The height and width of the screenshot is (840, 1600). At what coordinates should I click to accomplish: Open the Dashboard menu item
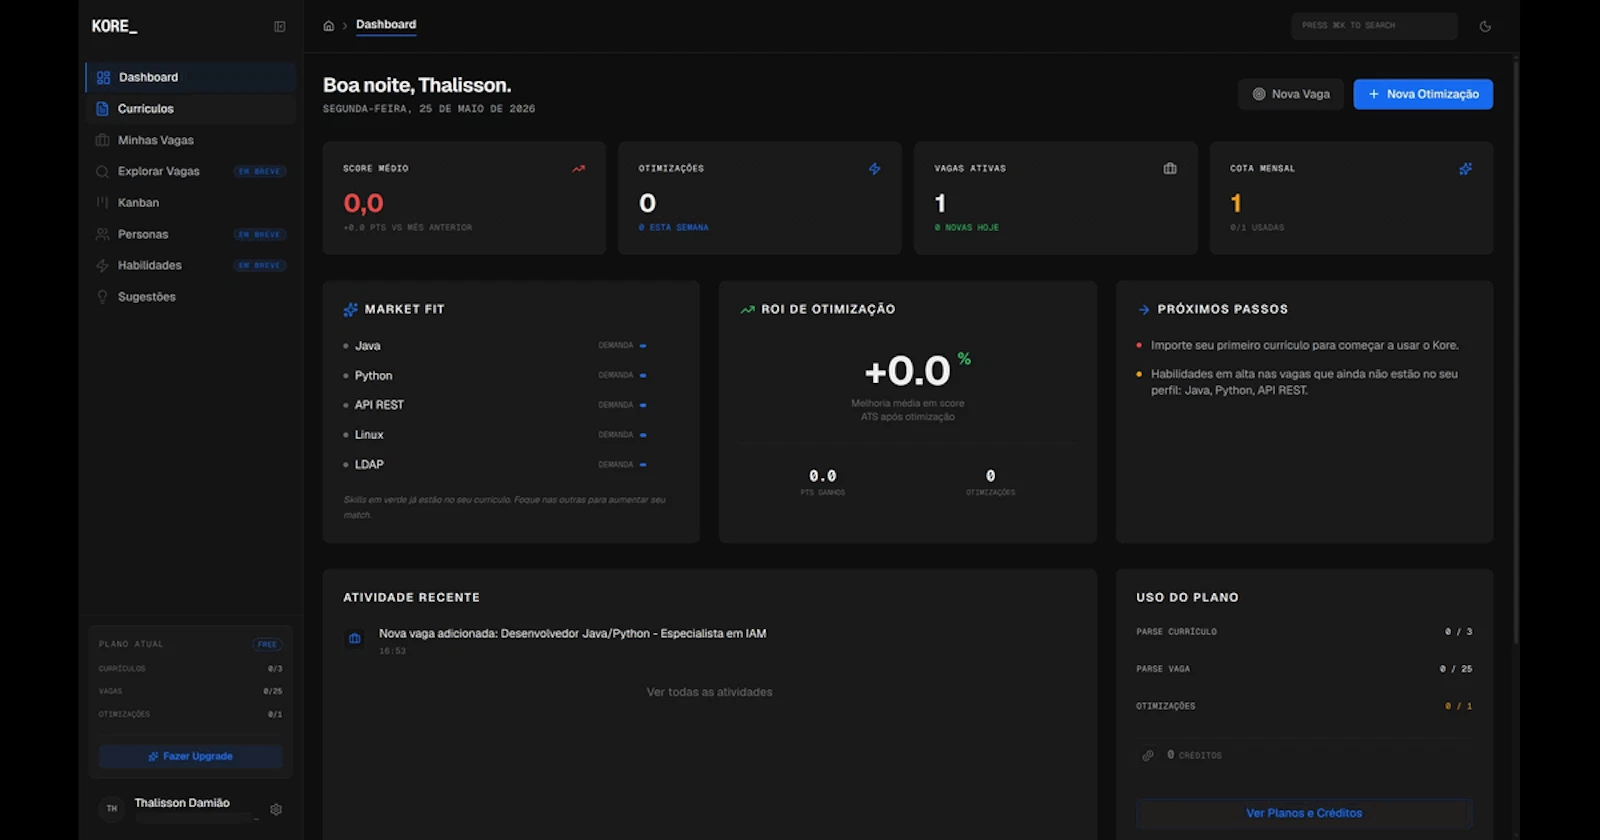pyautogui.click(x=191, y=77)
